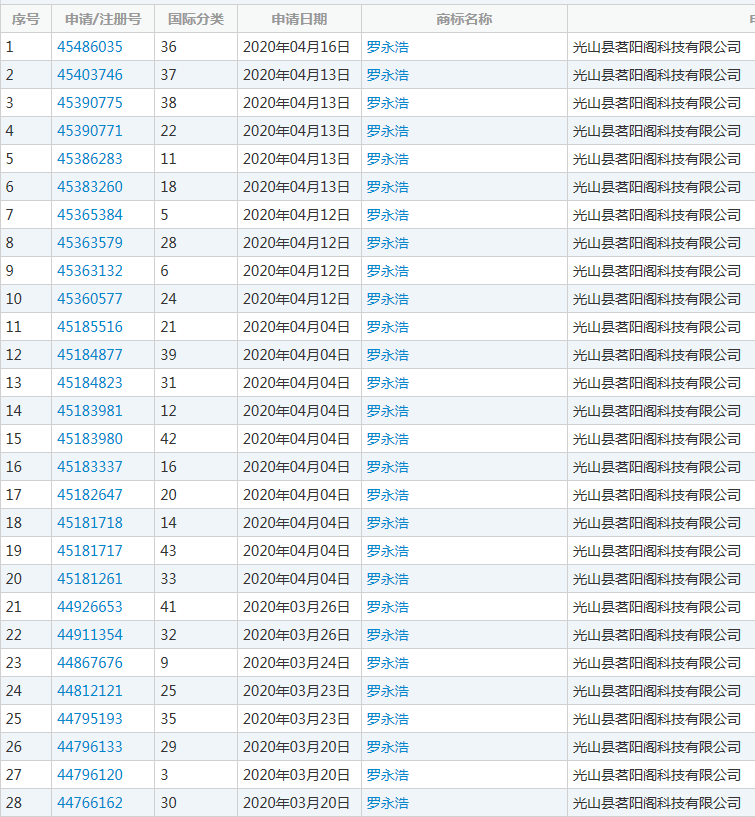755x817 pixels.
Task: Open registration number 45403746 link
Action: click(90, 75)
